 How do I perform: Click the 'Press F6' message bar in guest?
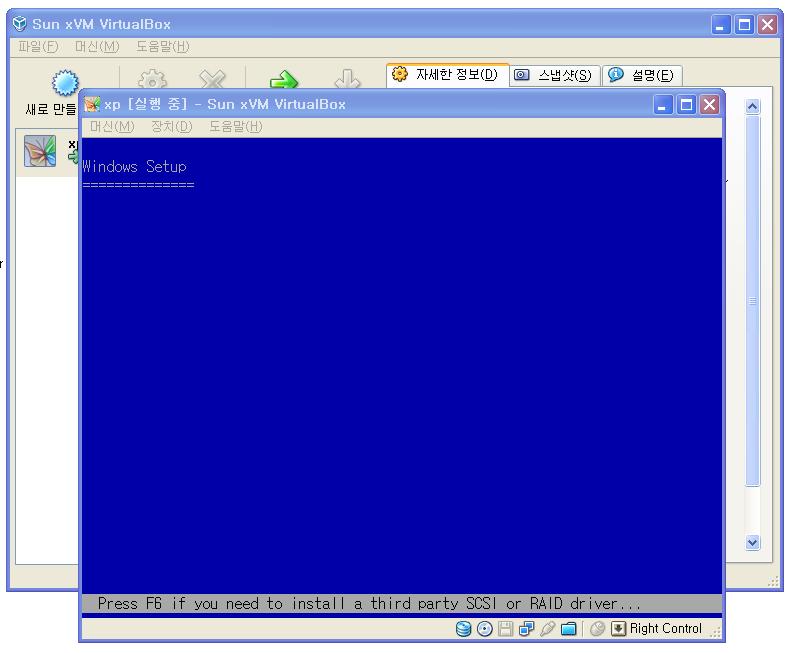(402, 603)
